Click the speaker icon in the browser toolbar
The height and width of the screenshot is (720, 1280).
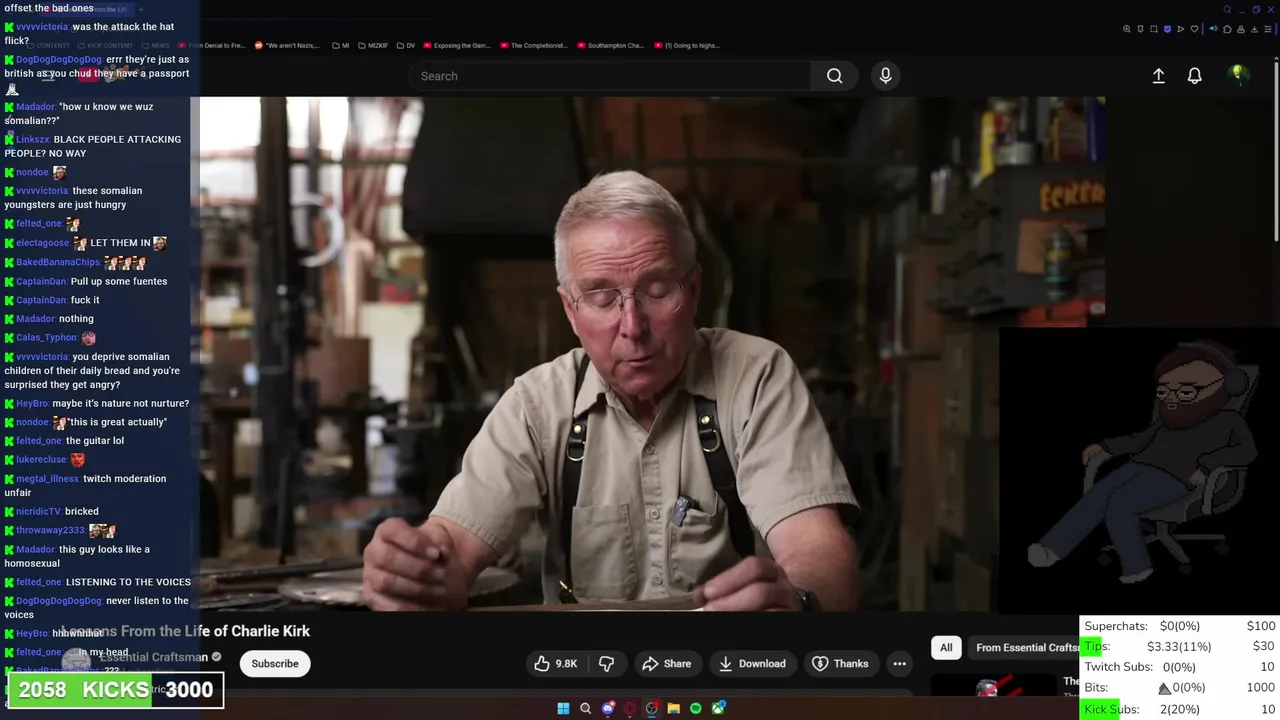click(x=1213, y=29)
